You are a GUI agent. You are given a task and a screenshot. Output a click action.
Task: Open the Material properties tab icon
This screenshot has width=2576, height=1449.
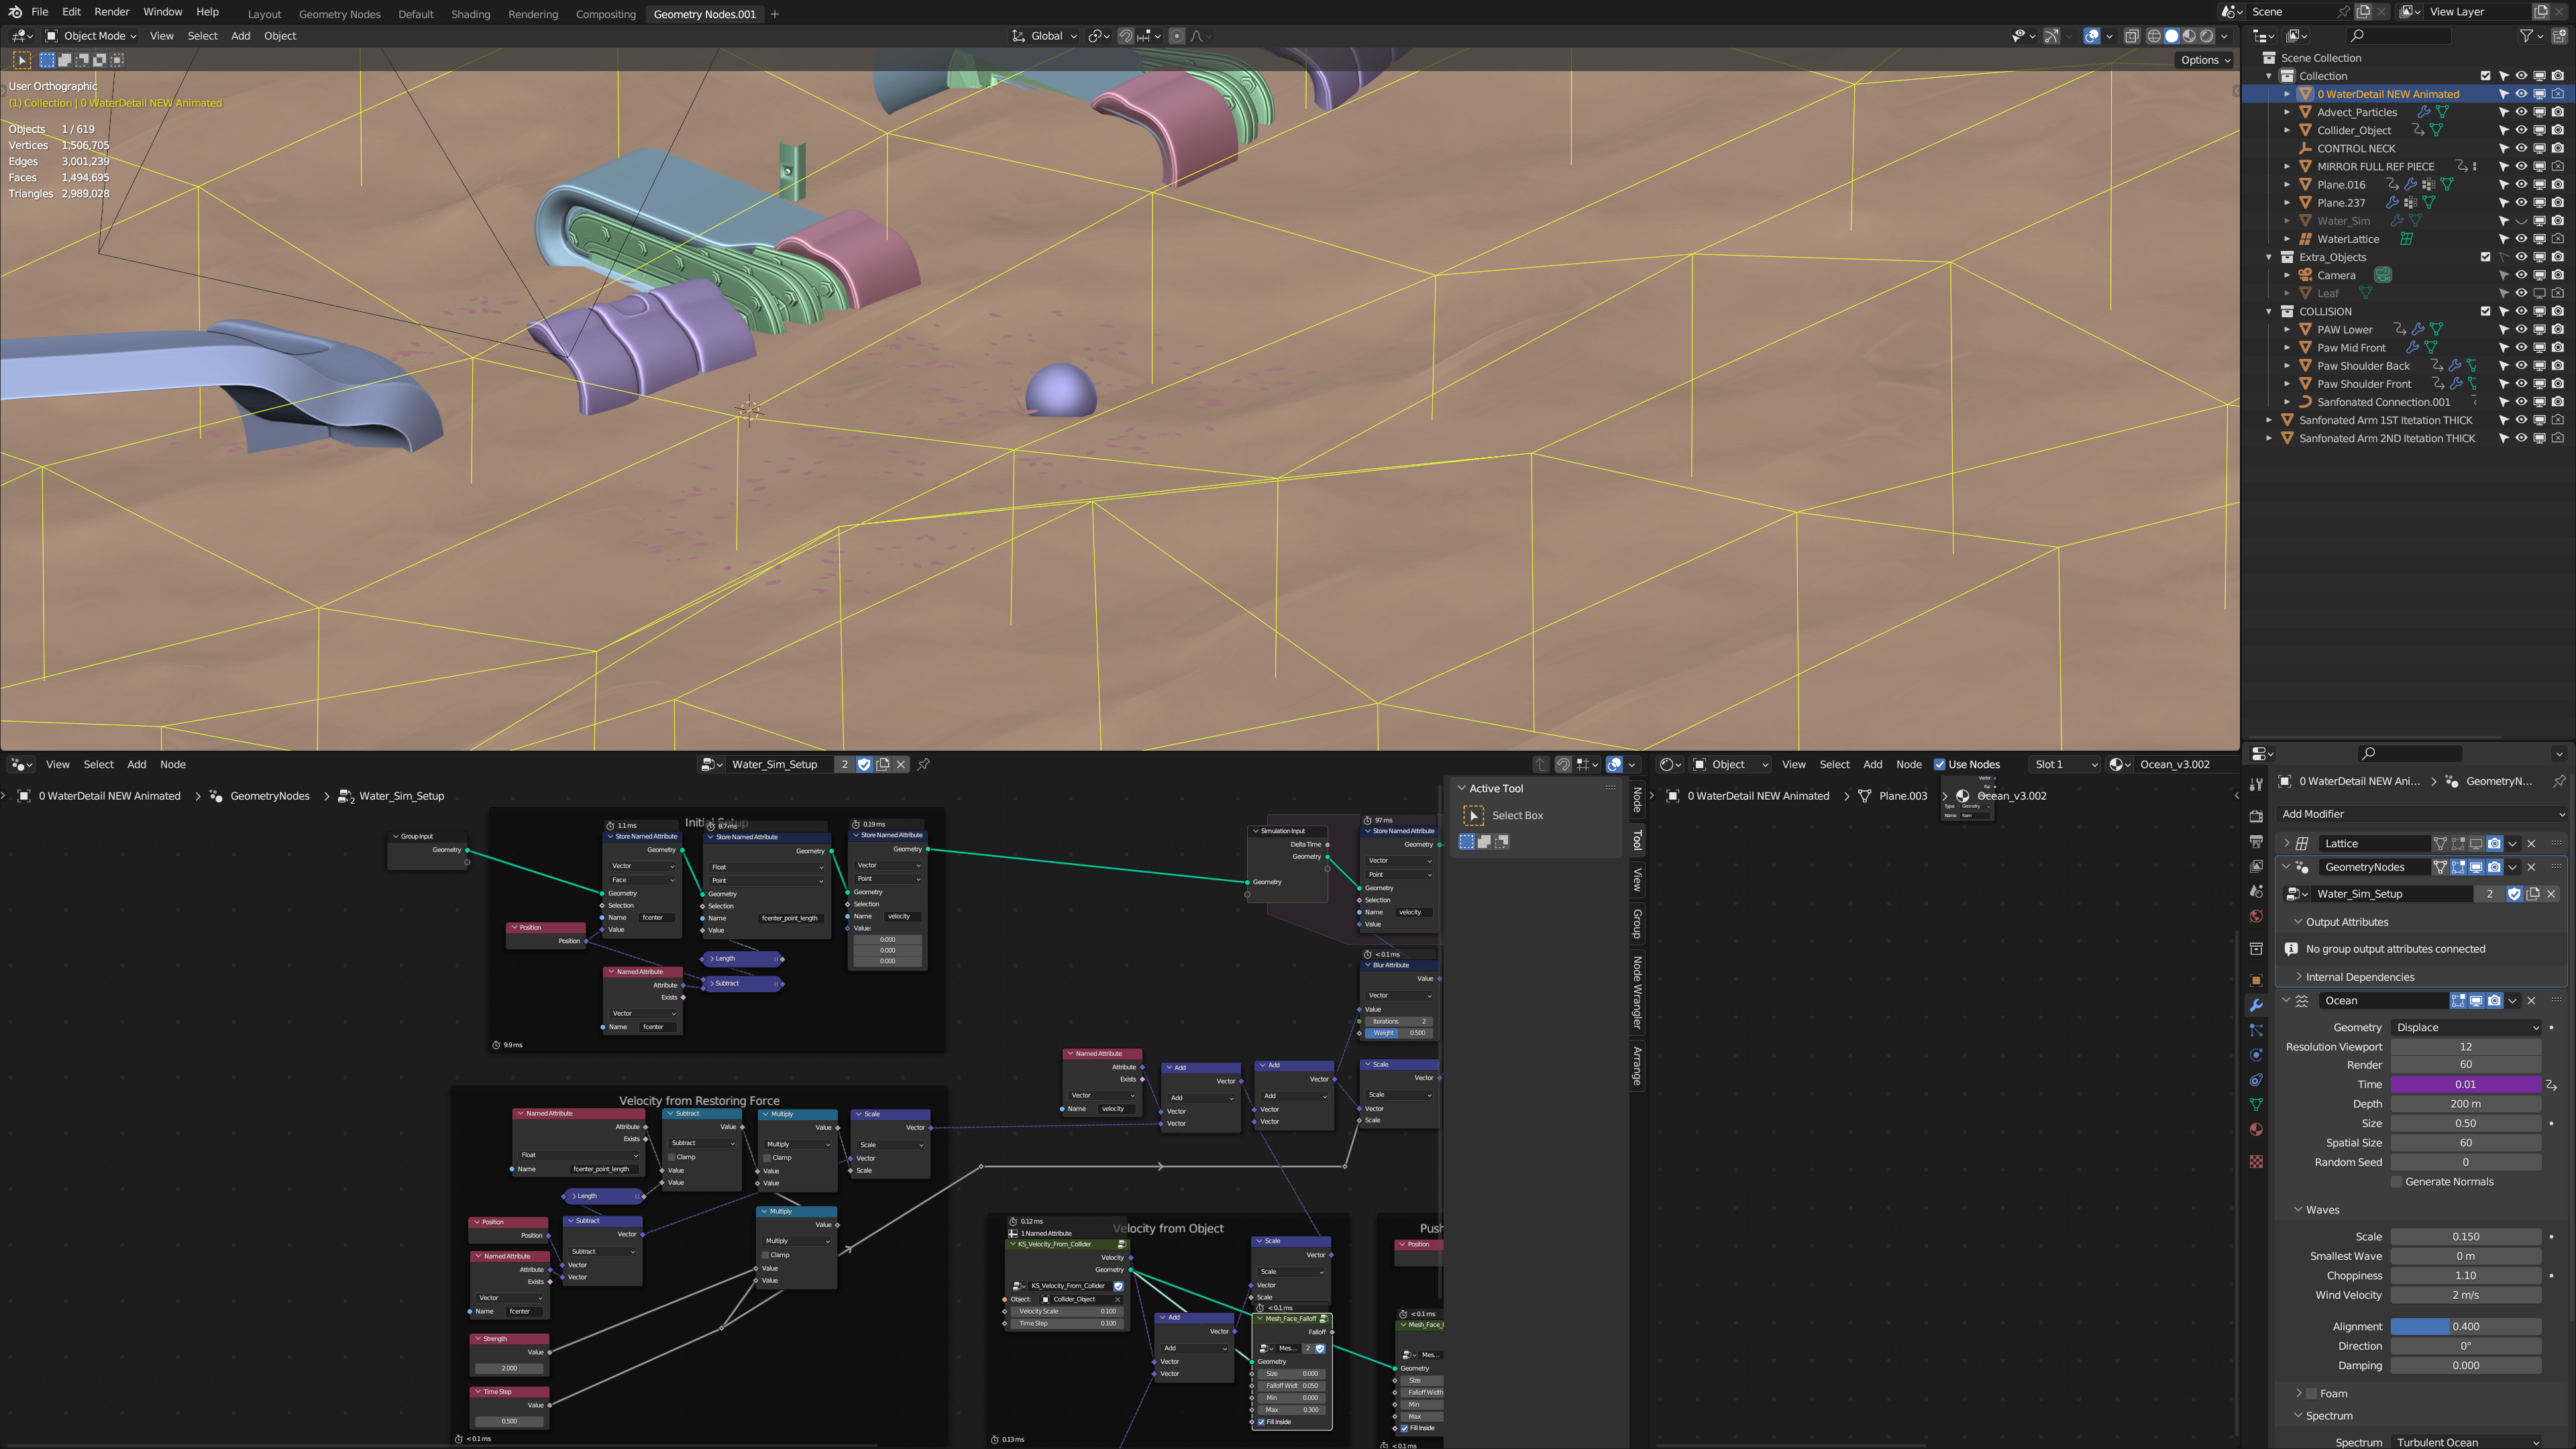pos(2256,1129)
